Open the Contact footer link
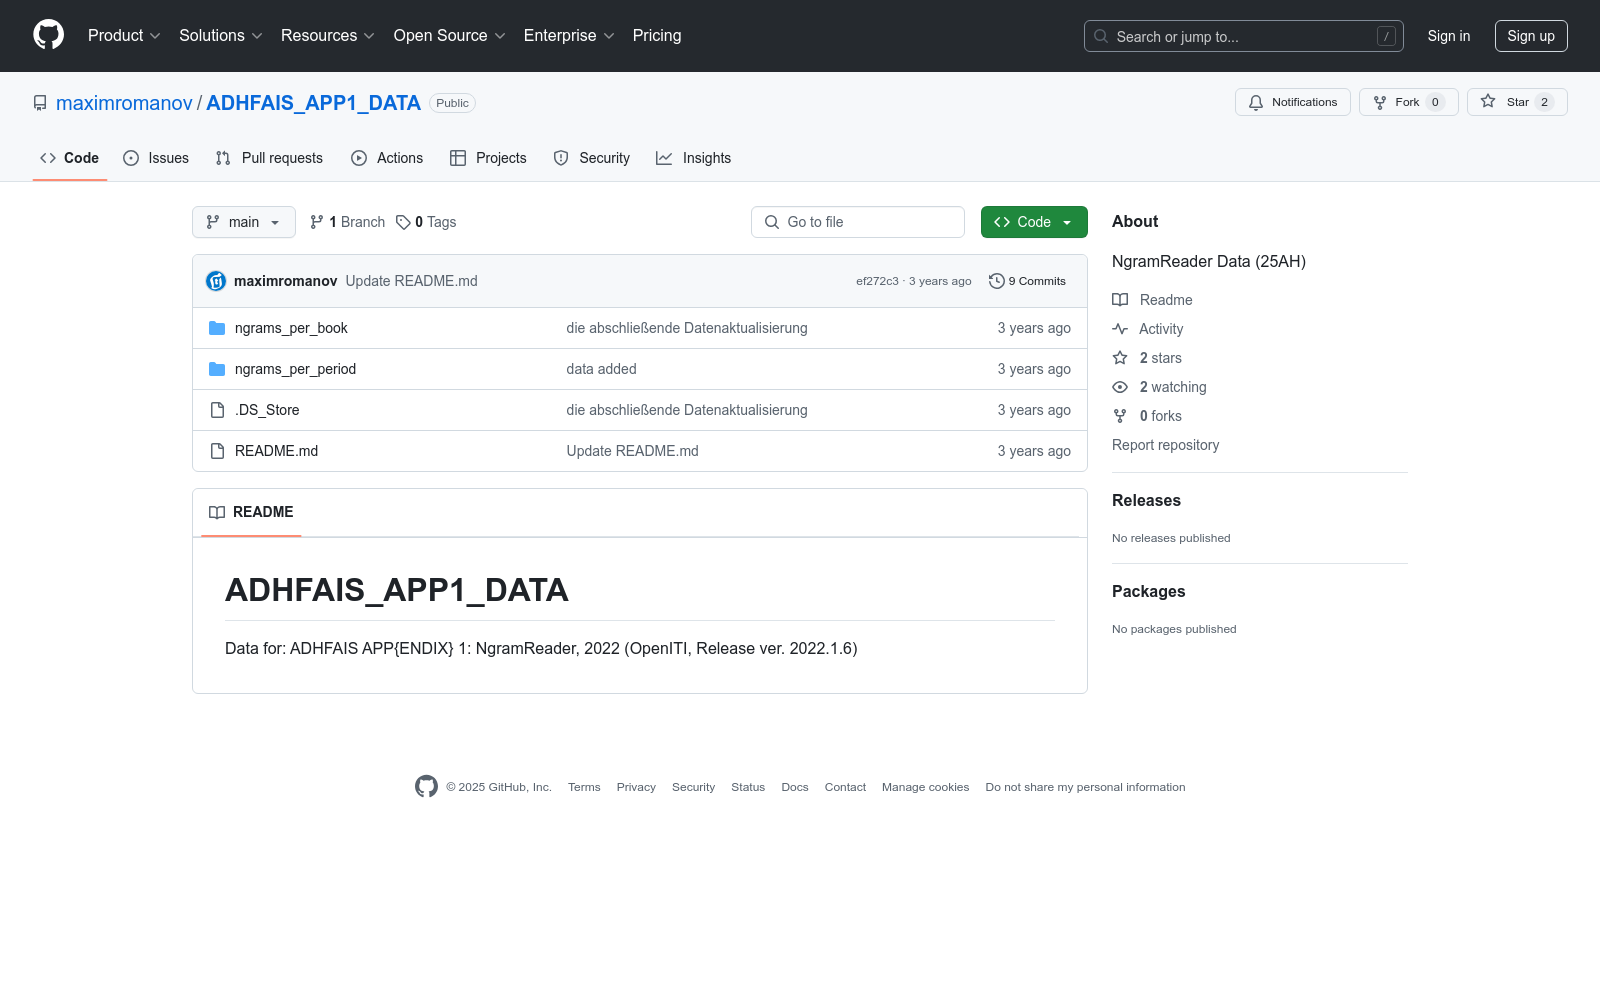This screenshot has width=1600, height=1000. pyautogui.click(x=845, y=787)
